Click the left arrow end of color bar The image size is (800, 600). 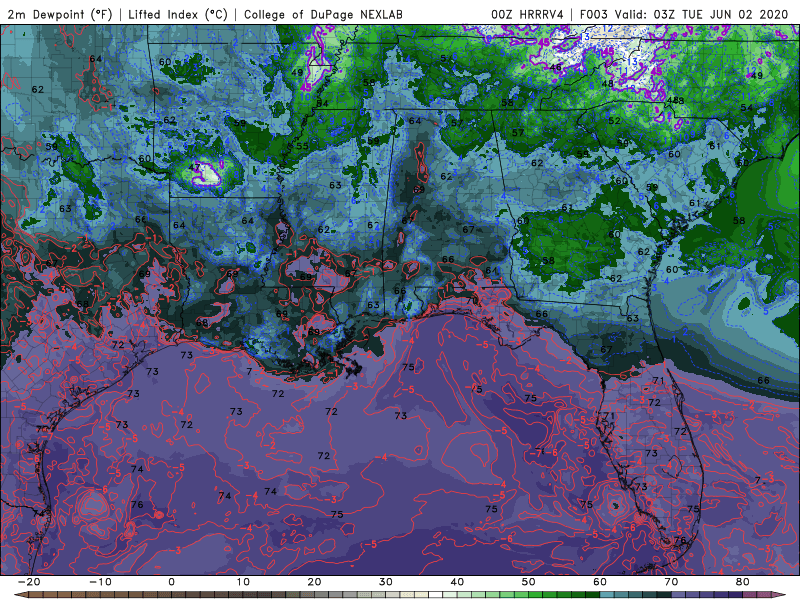(x=19, y=595)
